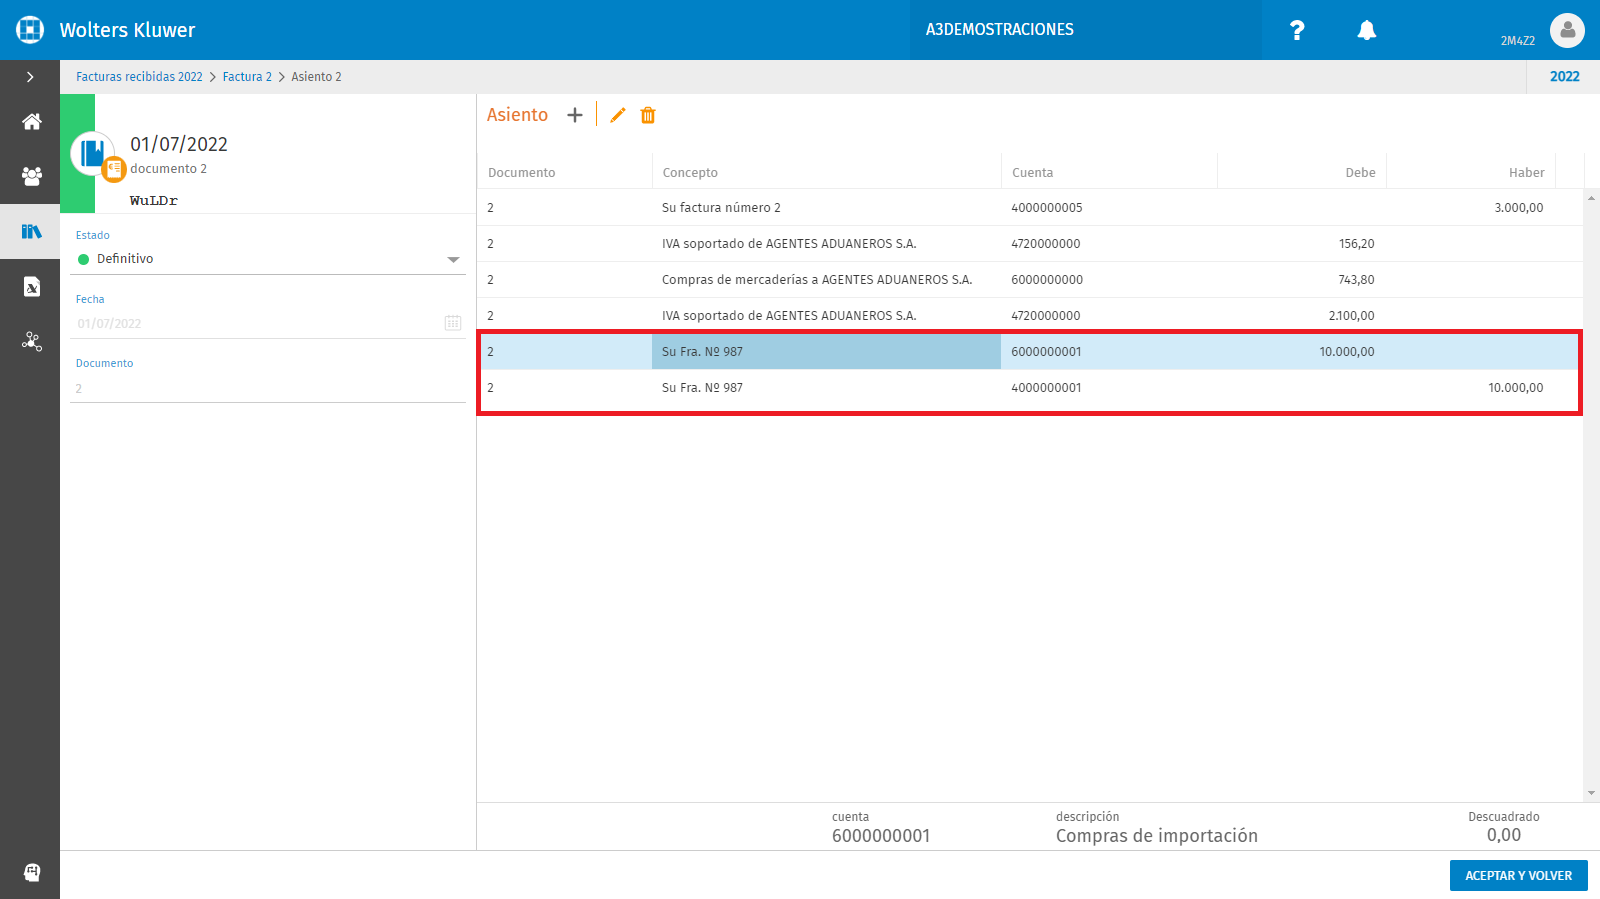Go to Facturas recibidas 2022 breadcrumb
Screen dimensions: 1600x899
[139, 77]
